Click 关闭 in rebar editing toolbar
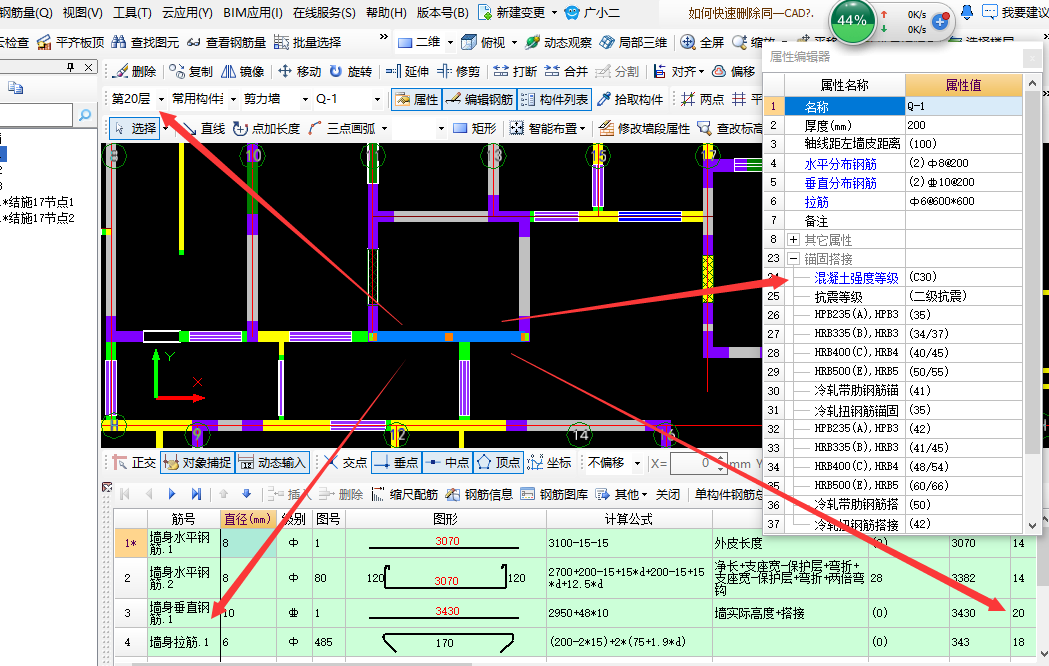1049x666 pixels. [668, 494]
